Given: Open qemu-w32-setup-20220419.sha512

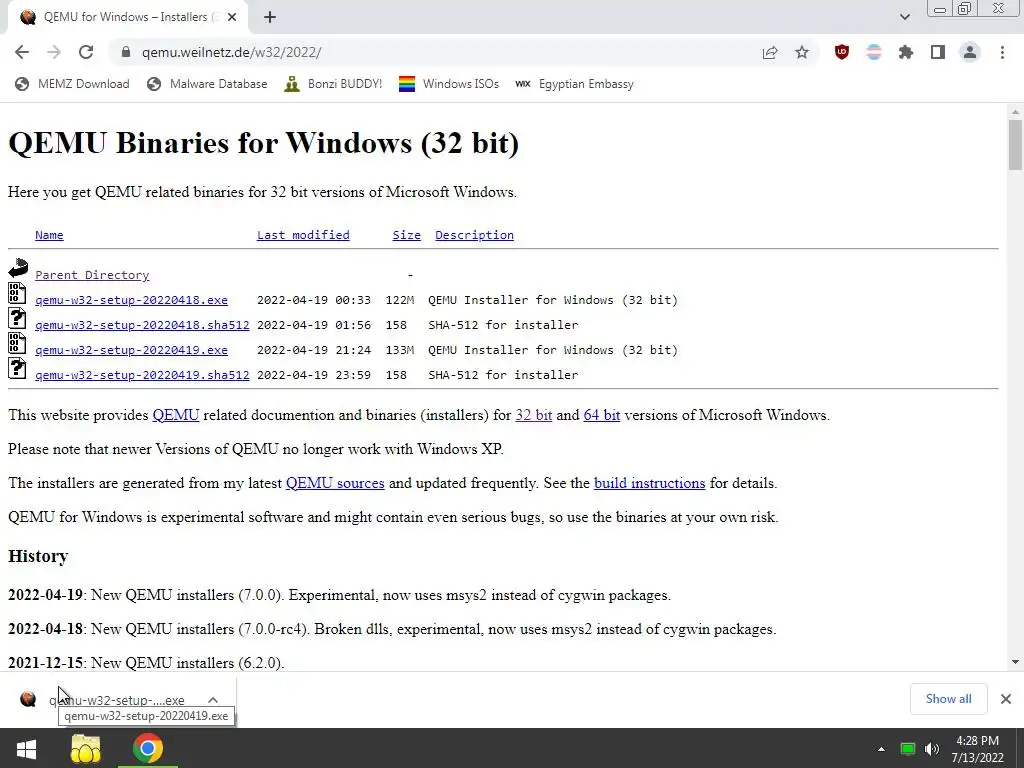Looking at the screenshot, I should pyautogui.click(x=142, y=375).
